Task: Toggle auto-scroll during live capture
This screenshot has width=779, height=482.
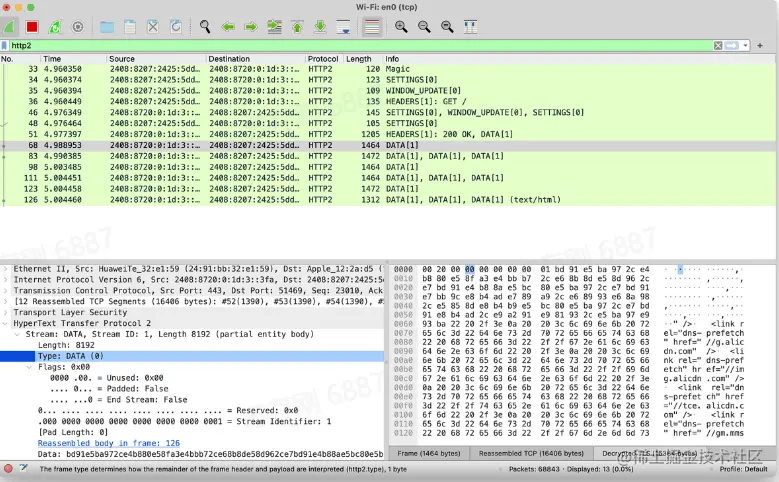Action: coord(343,26)
